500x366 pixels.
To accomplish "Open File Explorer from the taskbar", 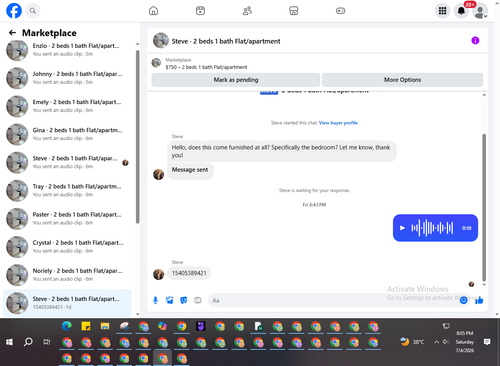I will tap(105, 326).
